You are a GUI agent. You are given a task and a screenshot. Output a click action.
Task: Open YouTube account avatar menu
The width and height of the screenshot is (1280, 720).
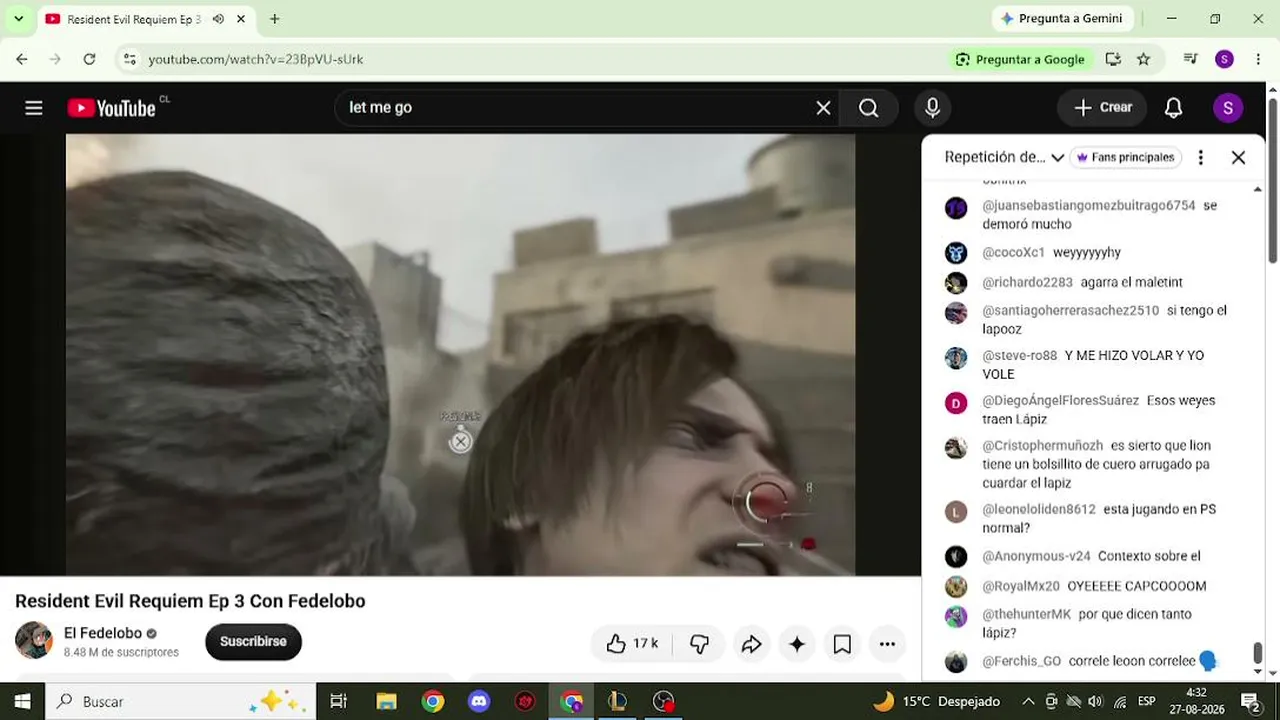coord(1228,108)
